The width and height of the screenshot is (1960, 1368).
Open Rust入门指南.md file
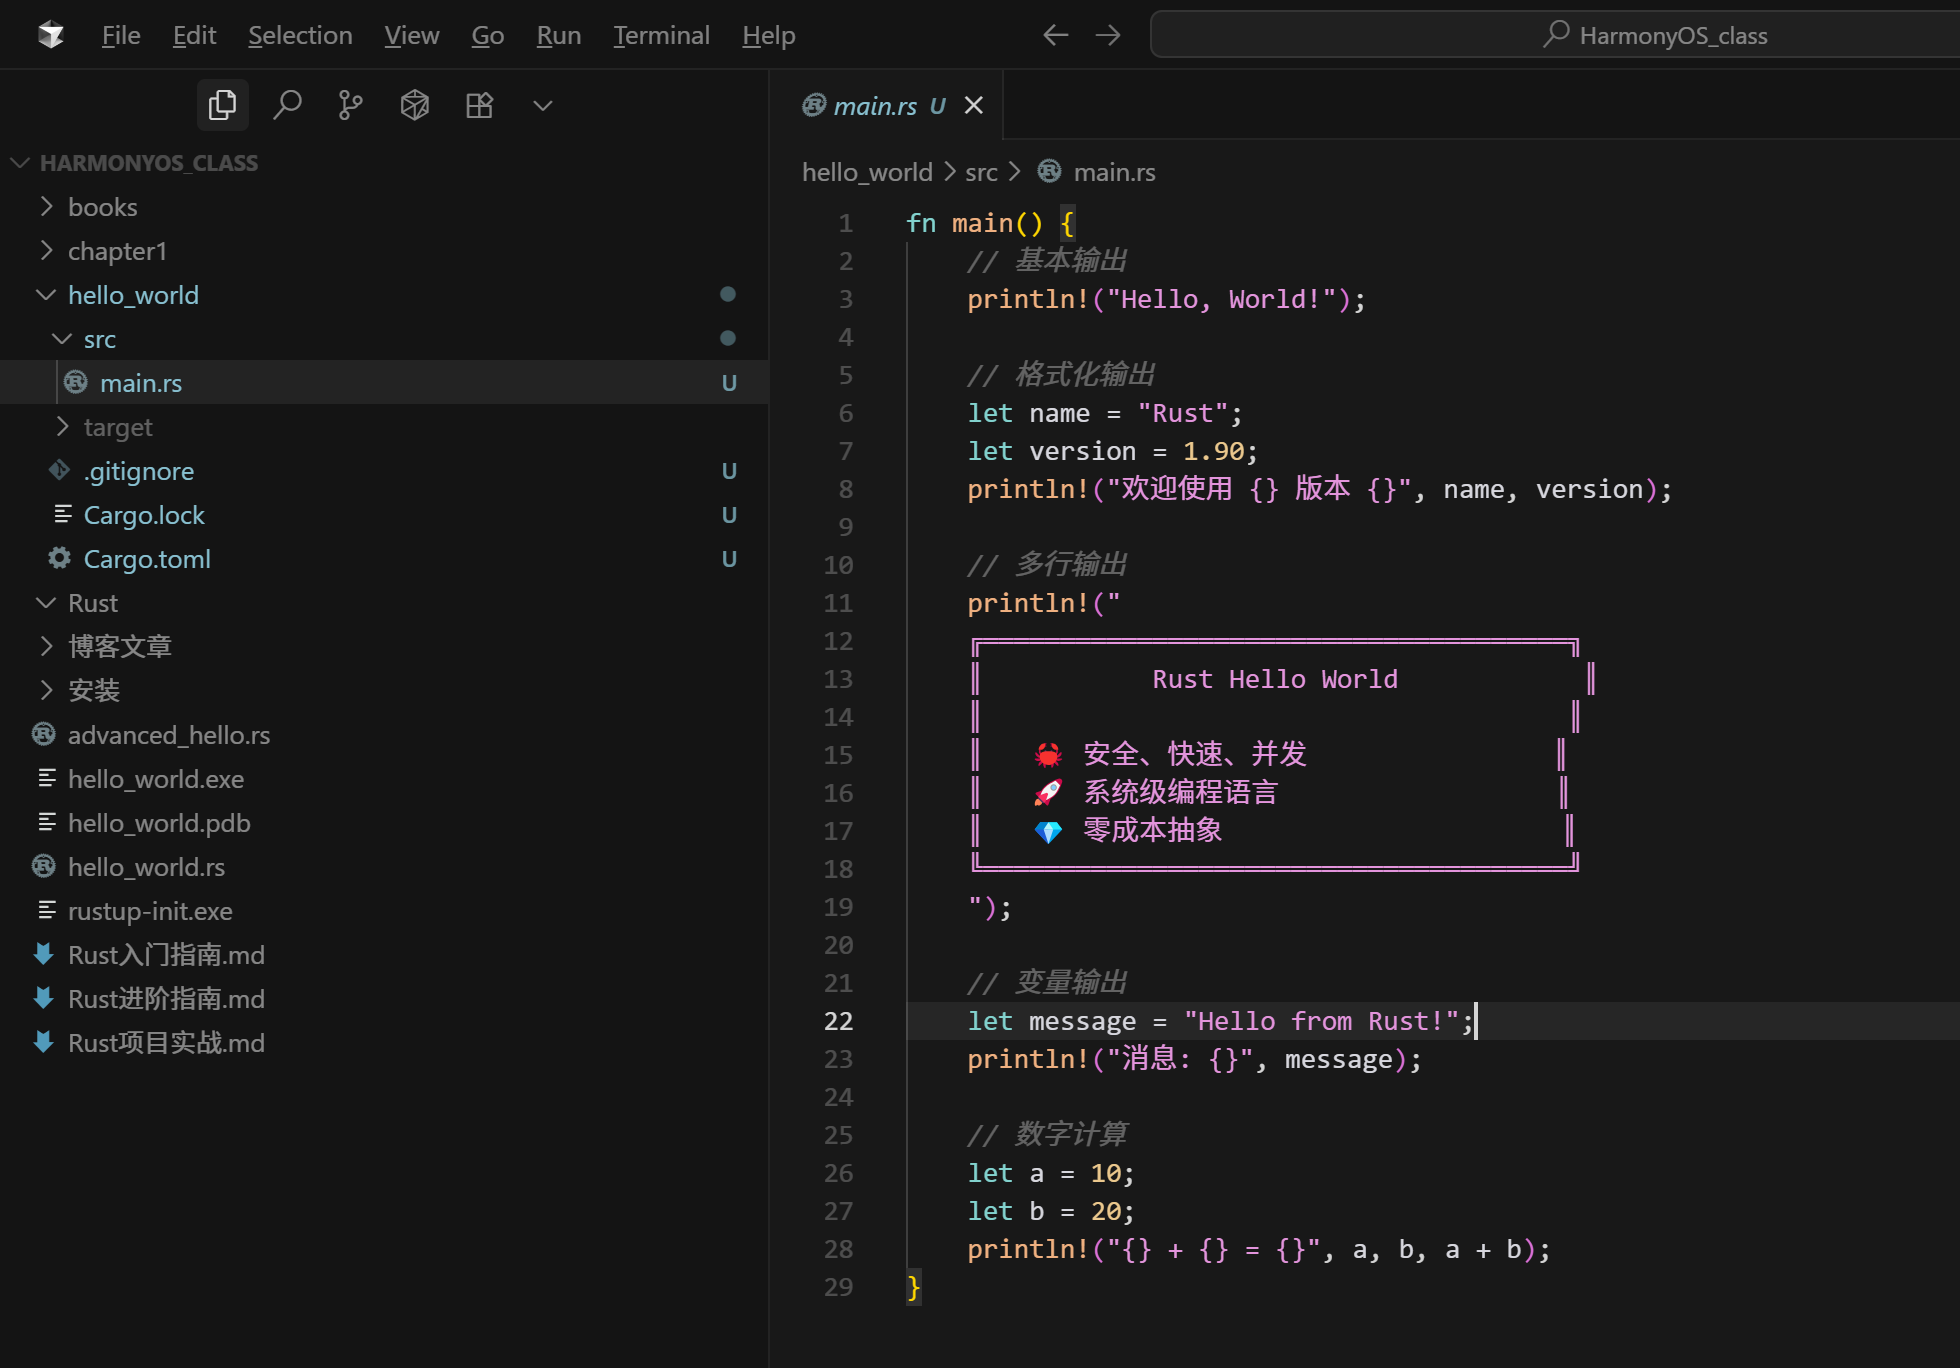point(384,955)
